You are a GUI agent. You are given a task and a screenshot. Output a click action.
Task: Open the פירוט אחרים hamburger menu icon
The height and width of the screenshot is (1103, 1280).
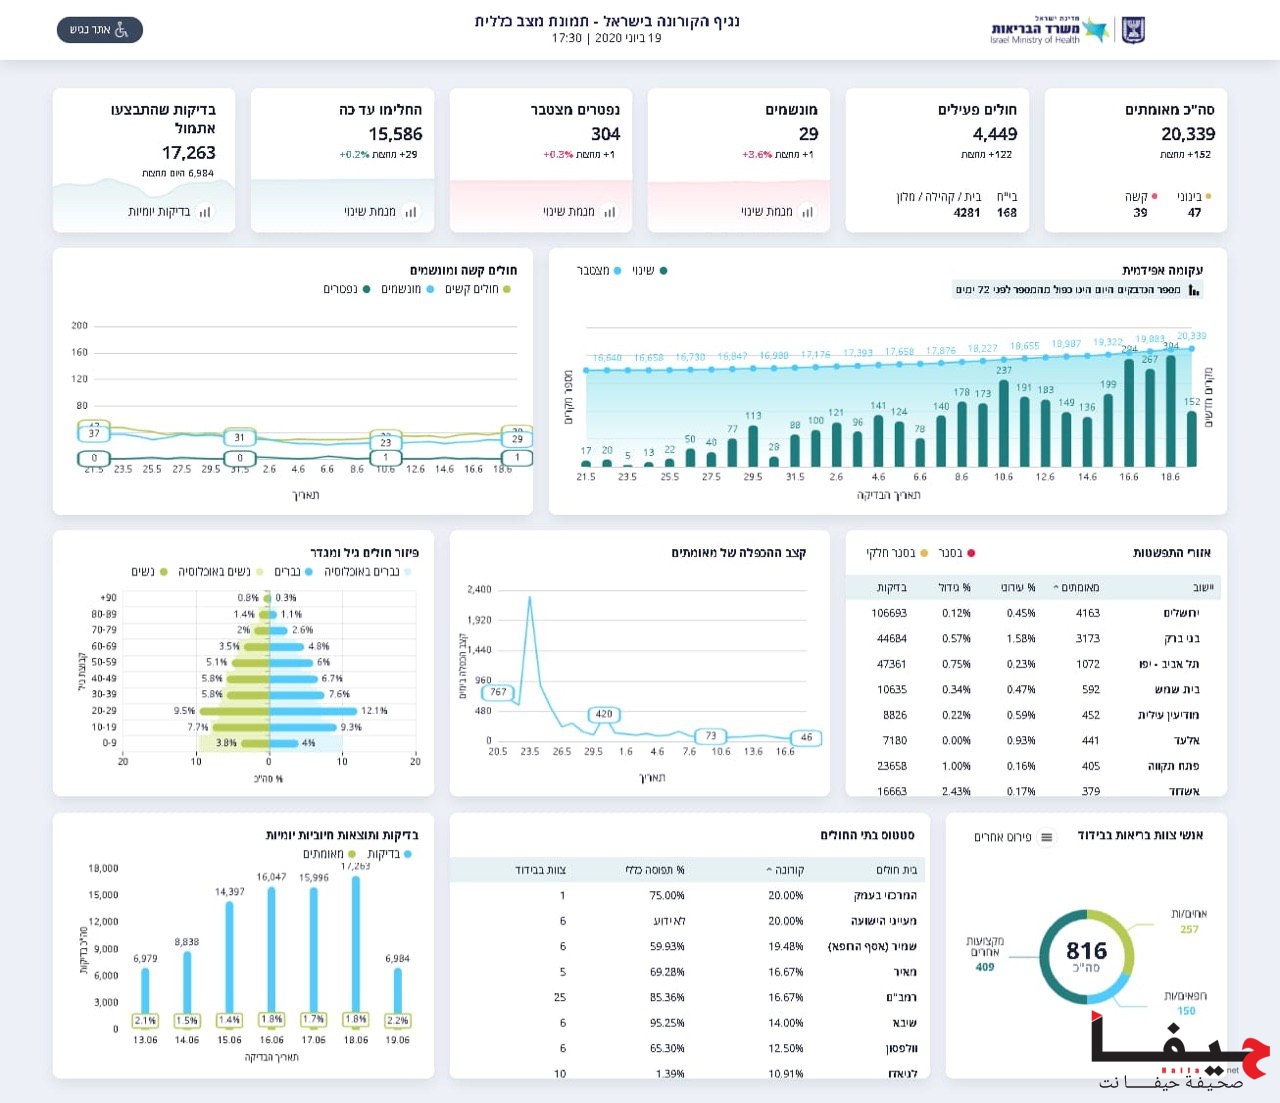click(1047, 837)
